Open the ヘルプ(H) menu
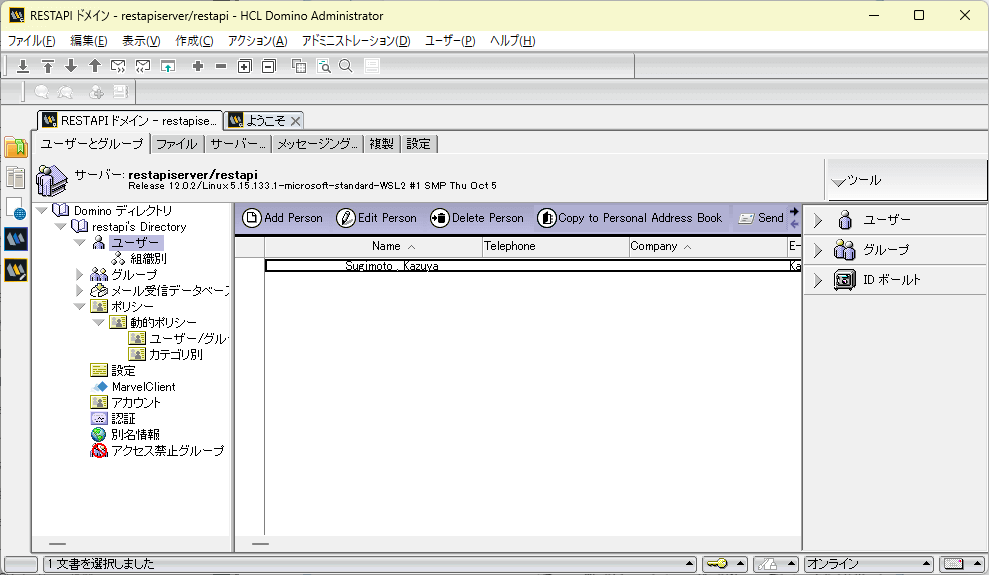The width and height of the screenshot is (989, 575). pos(512,41)
